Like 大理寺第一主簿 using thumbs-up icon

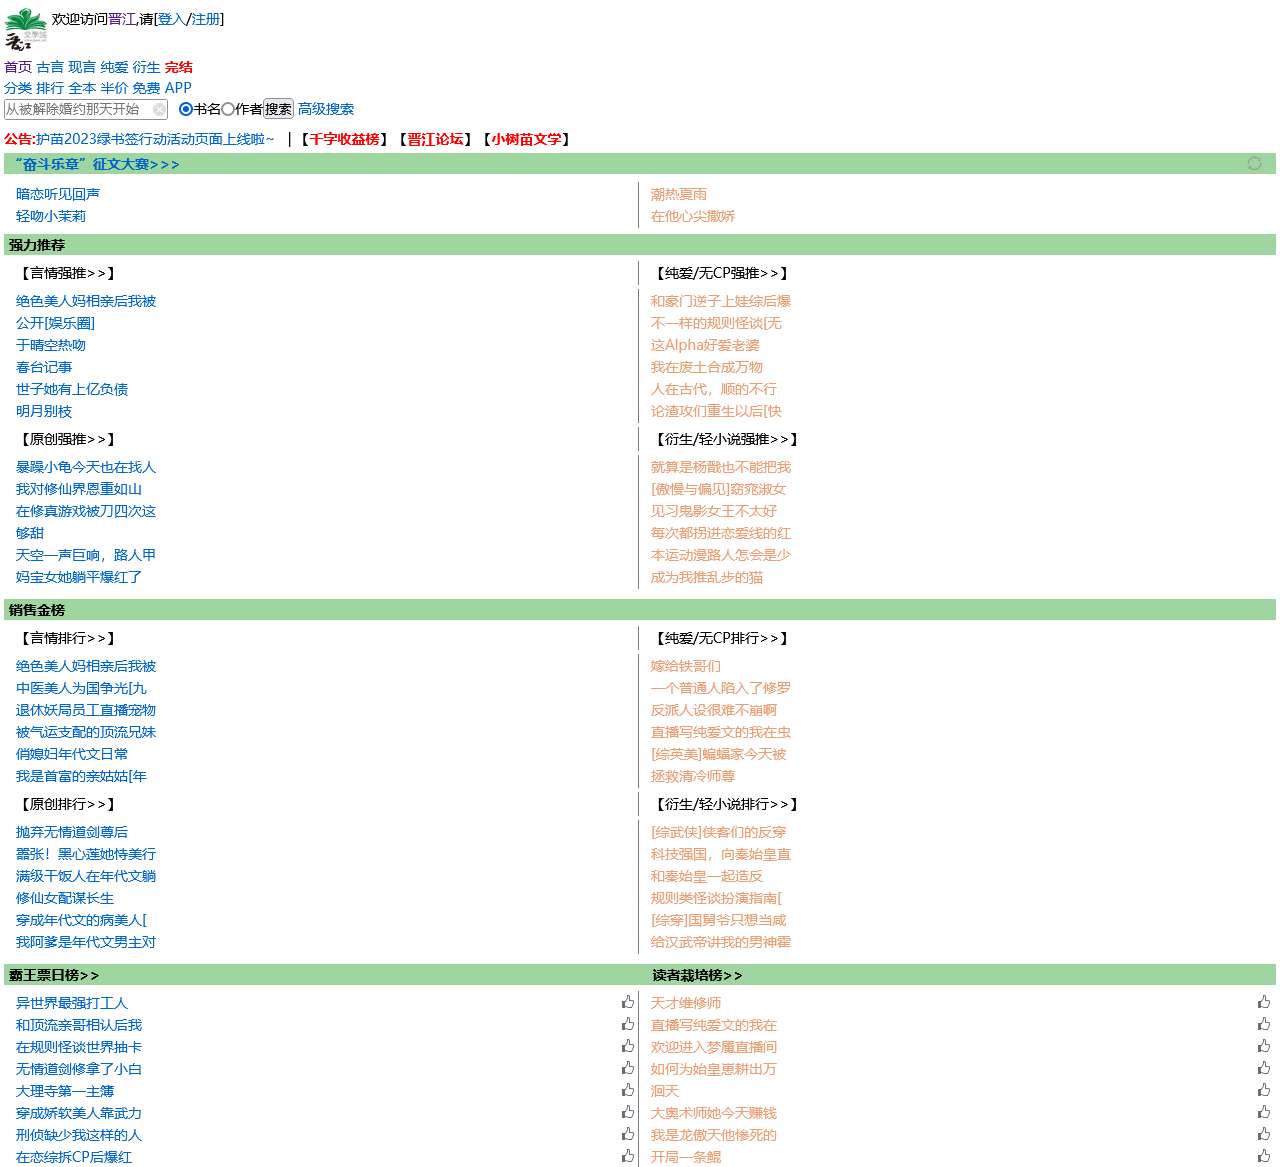(627, 1090)
